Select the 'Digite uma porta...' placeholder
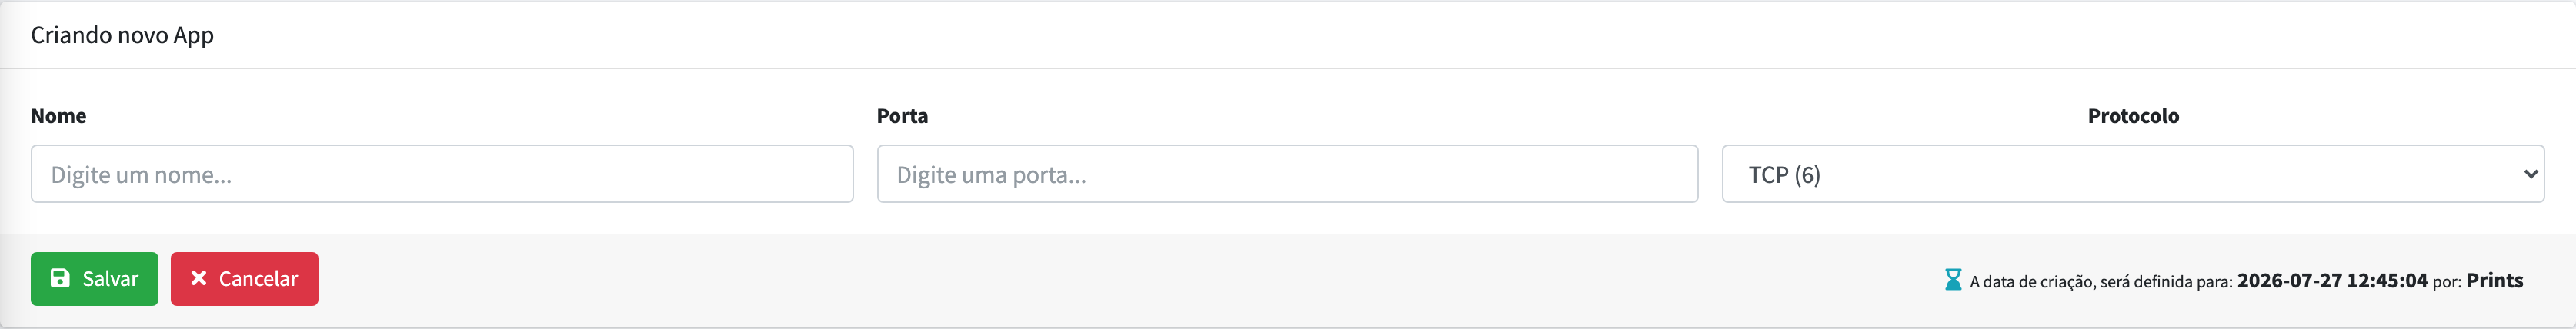This screenshot has height=329, width=2576. [x=991, y=175]
